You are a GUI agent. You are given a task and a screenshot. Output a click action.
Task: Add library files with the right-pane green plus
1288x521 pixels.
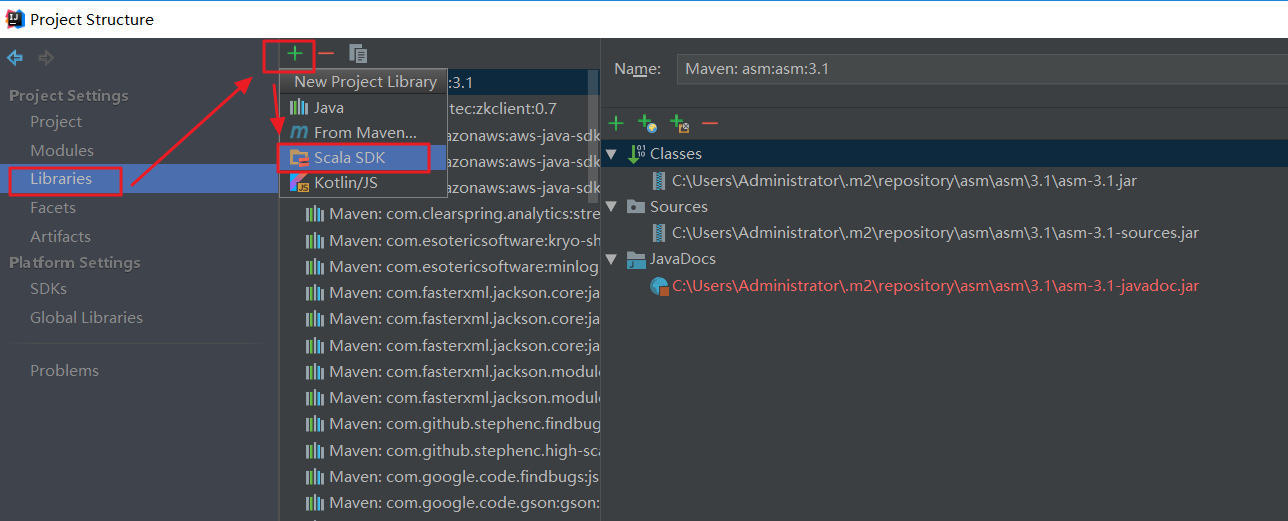coord(616,123)
